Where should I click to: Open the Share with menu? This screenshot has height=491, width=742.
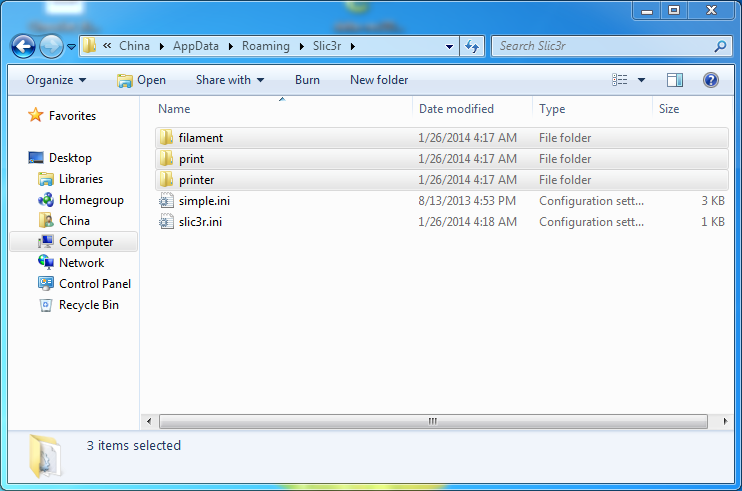pos(230,80)
